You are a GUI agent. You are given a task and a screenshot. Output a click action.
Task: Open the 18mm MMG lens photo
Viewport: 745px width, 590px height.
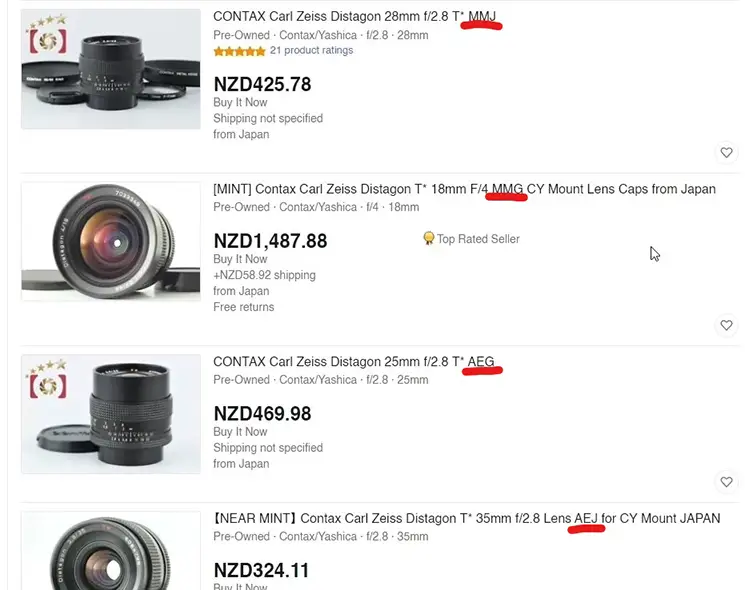(111, 241)
